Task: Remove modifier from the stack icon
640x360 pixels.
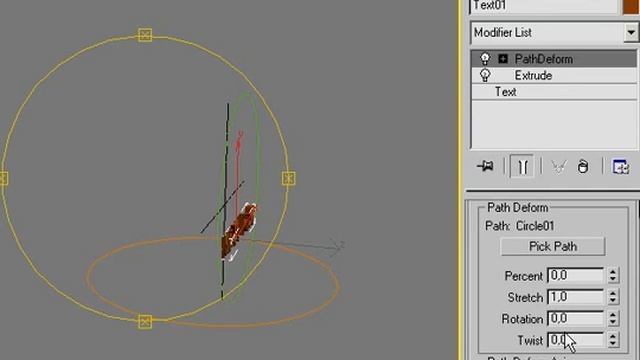Action: point(583,167)
